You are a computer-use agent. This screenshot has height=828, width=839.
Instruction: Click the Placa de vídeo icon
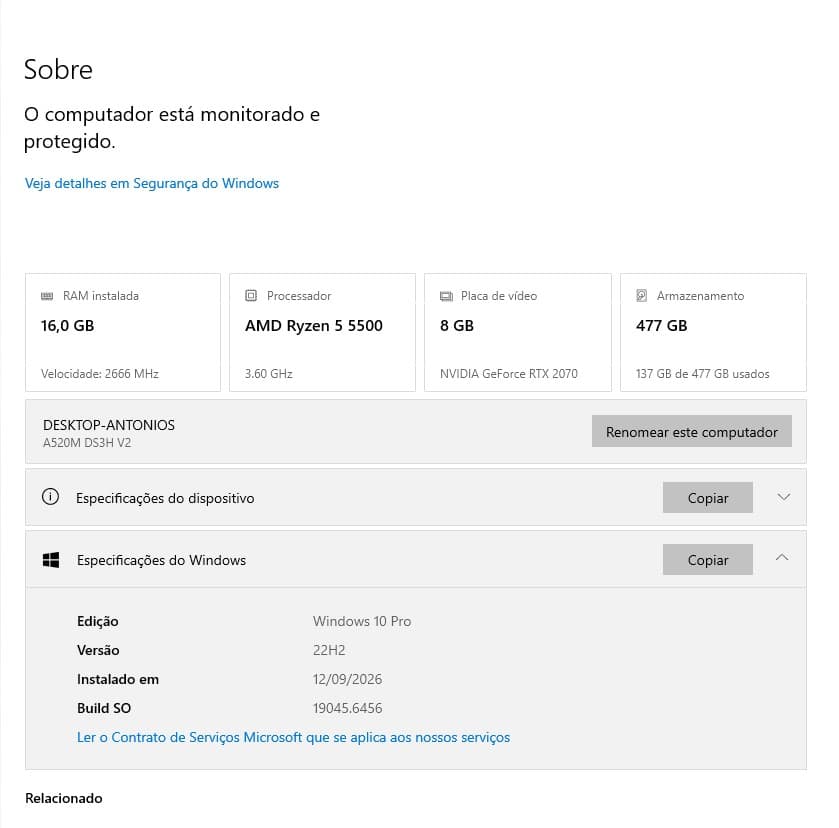446,296
